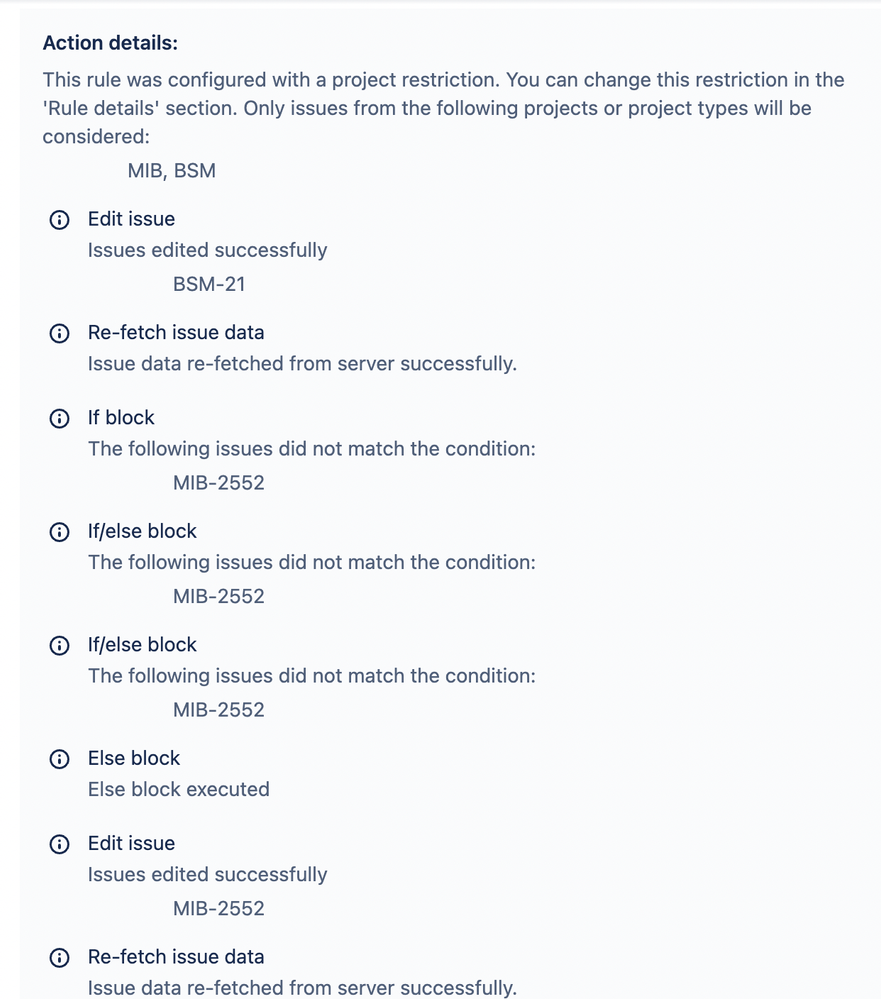Click info icon next to first If/else block
Screen dimensions: 881x999
click(x=59, y=532)
